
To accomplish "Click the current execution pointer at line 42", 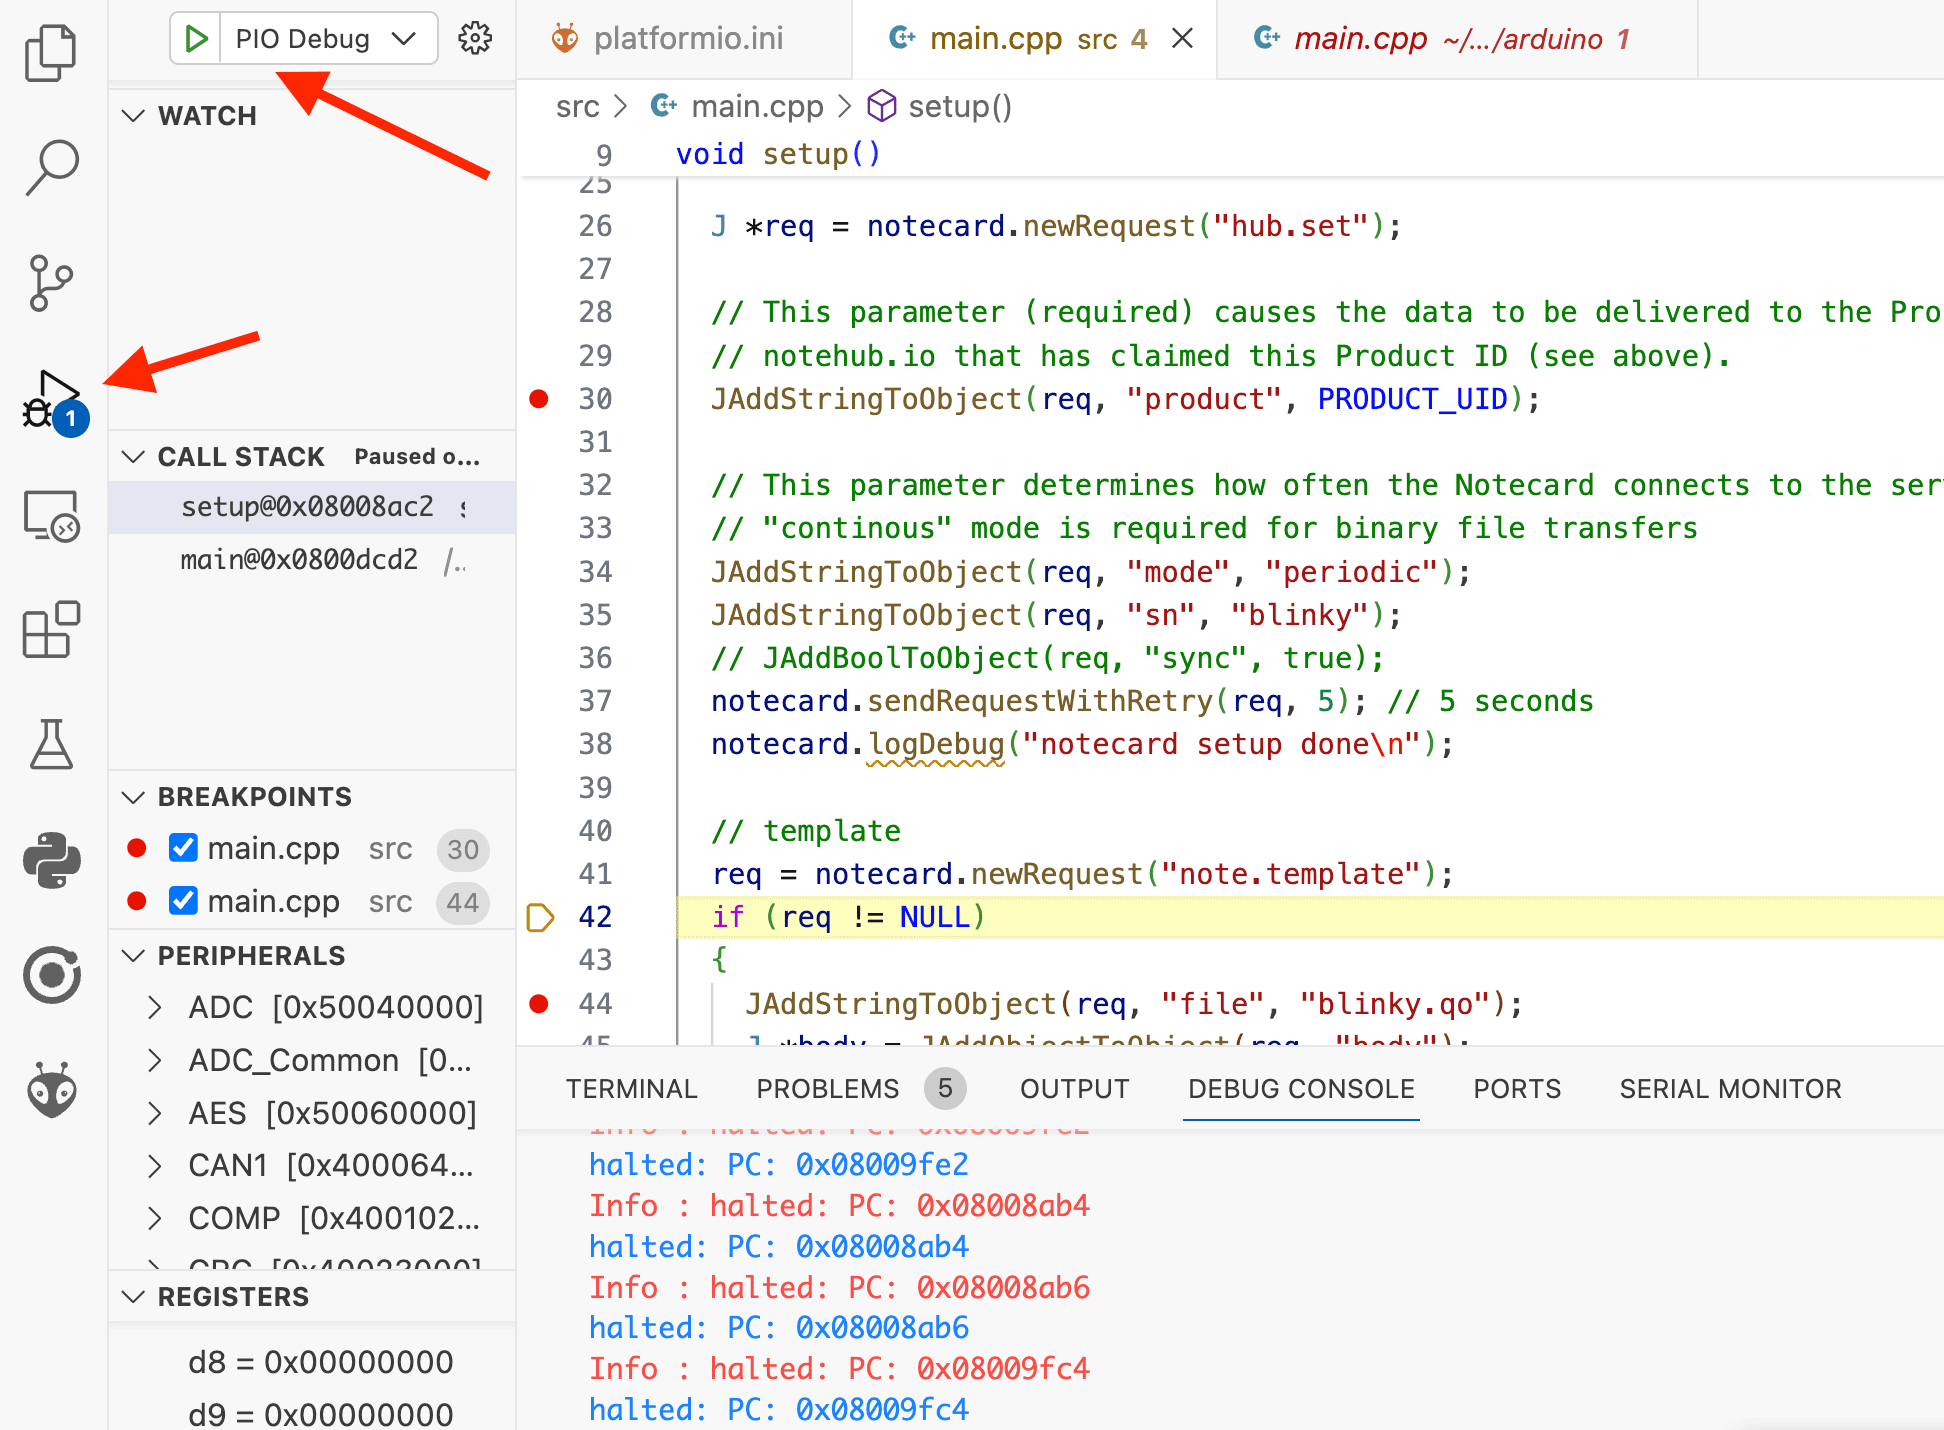I will point(540,917).
